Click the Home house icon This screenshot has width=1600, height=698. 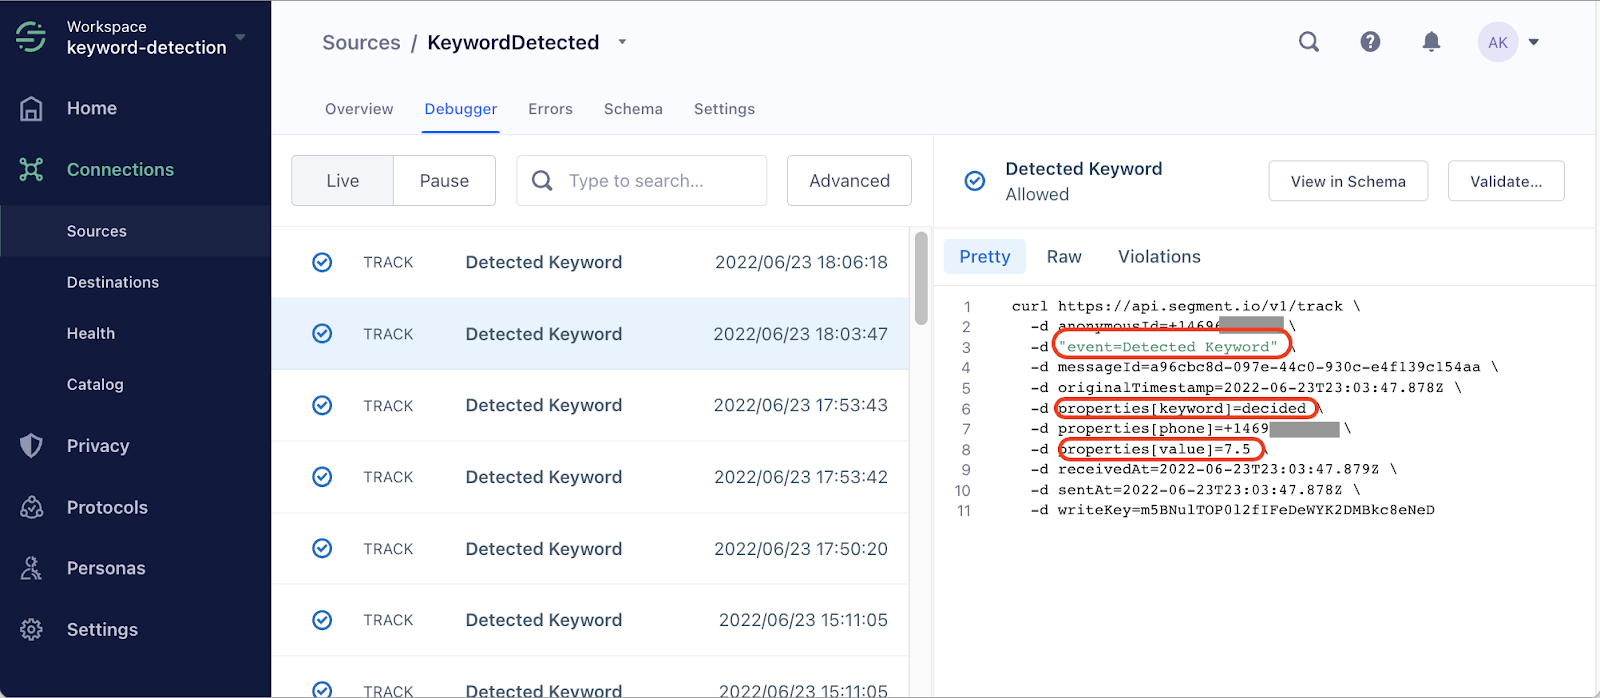pyautogui.click(x=31, y=108)
